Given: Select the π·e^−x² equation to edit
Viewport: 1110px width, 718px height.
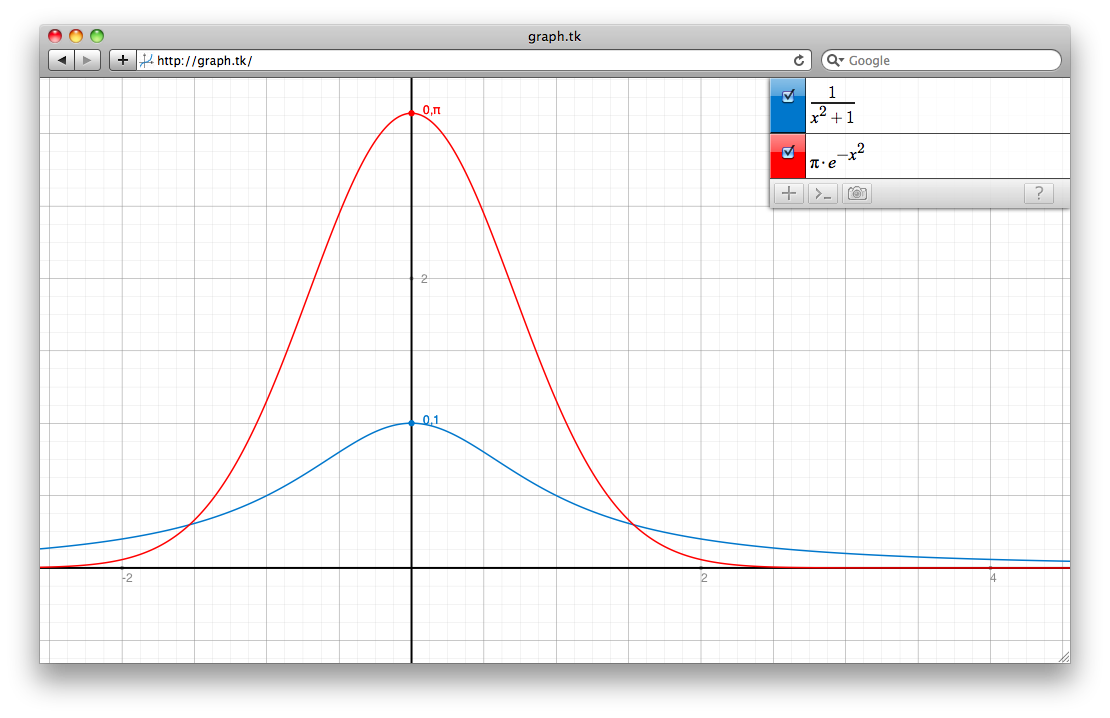Looking at the screenshot, I should click(x=837, y=157).
